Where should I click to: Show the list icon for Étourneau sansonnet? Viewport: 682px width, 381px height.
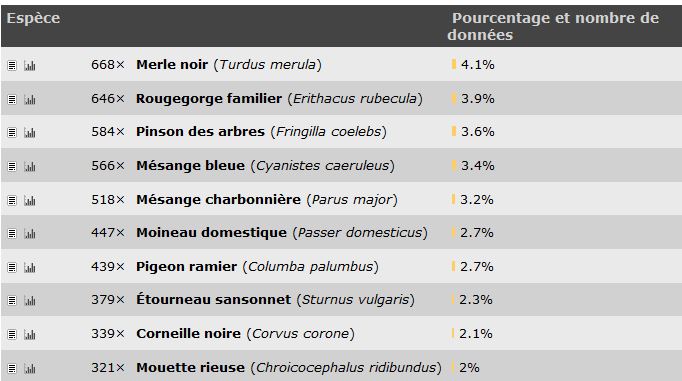coord(12,301)
